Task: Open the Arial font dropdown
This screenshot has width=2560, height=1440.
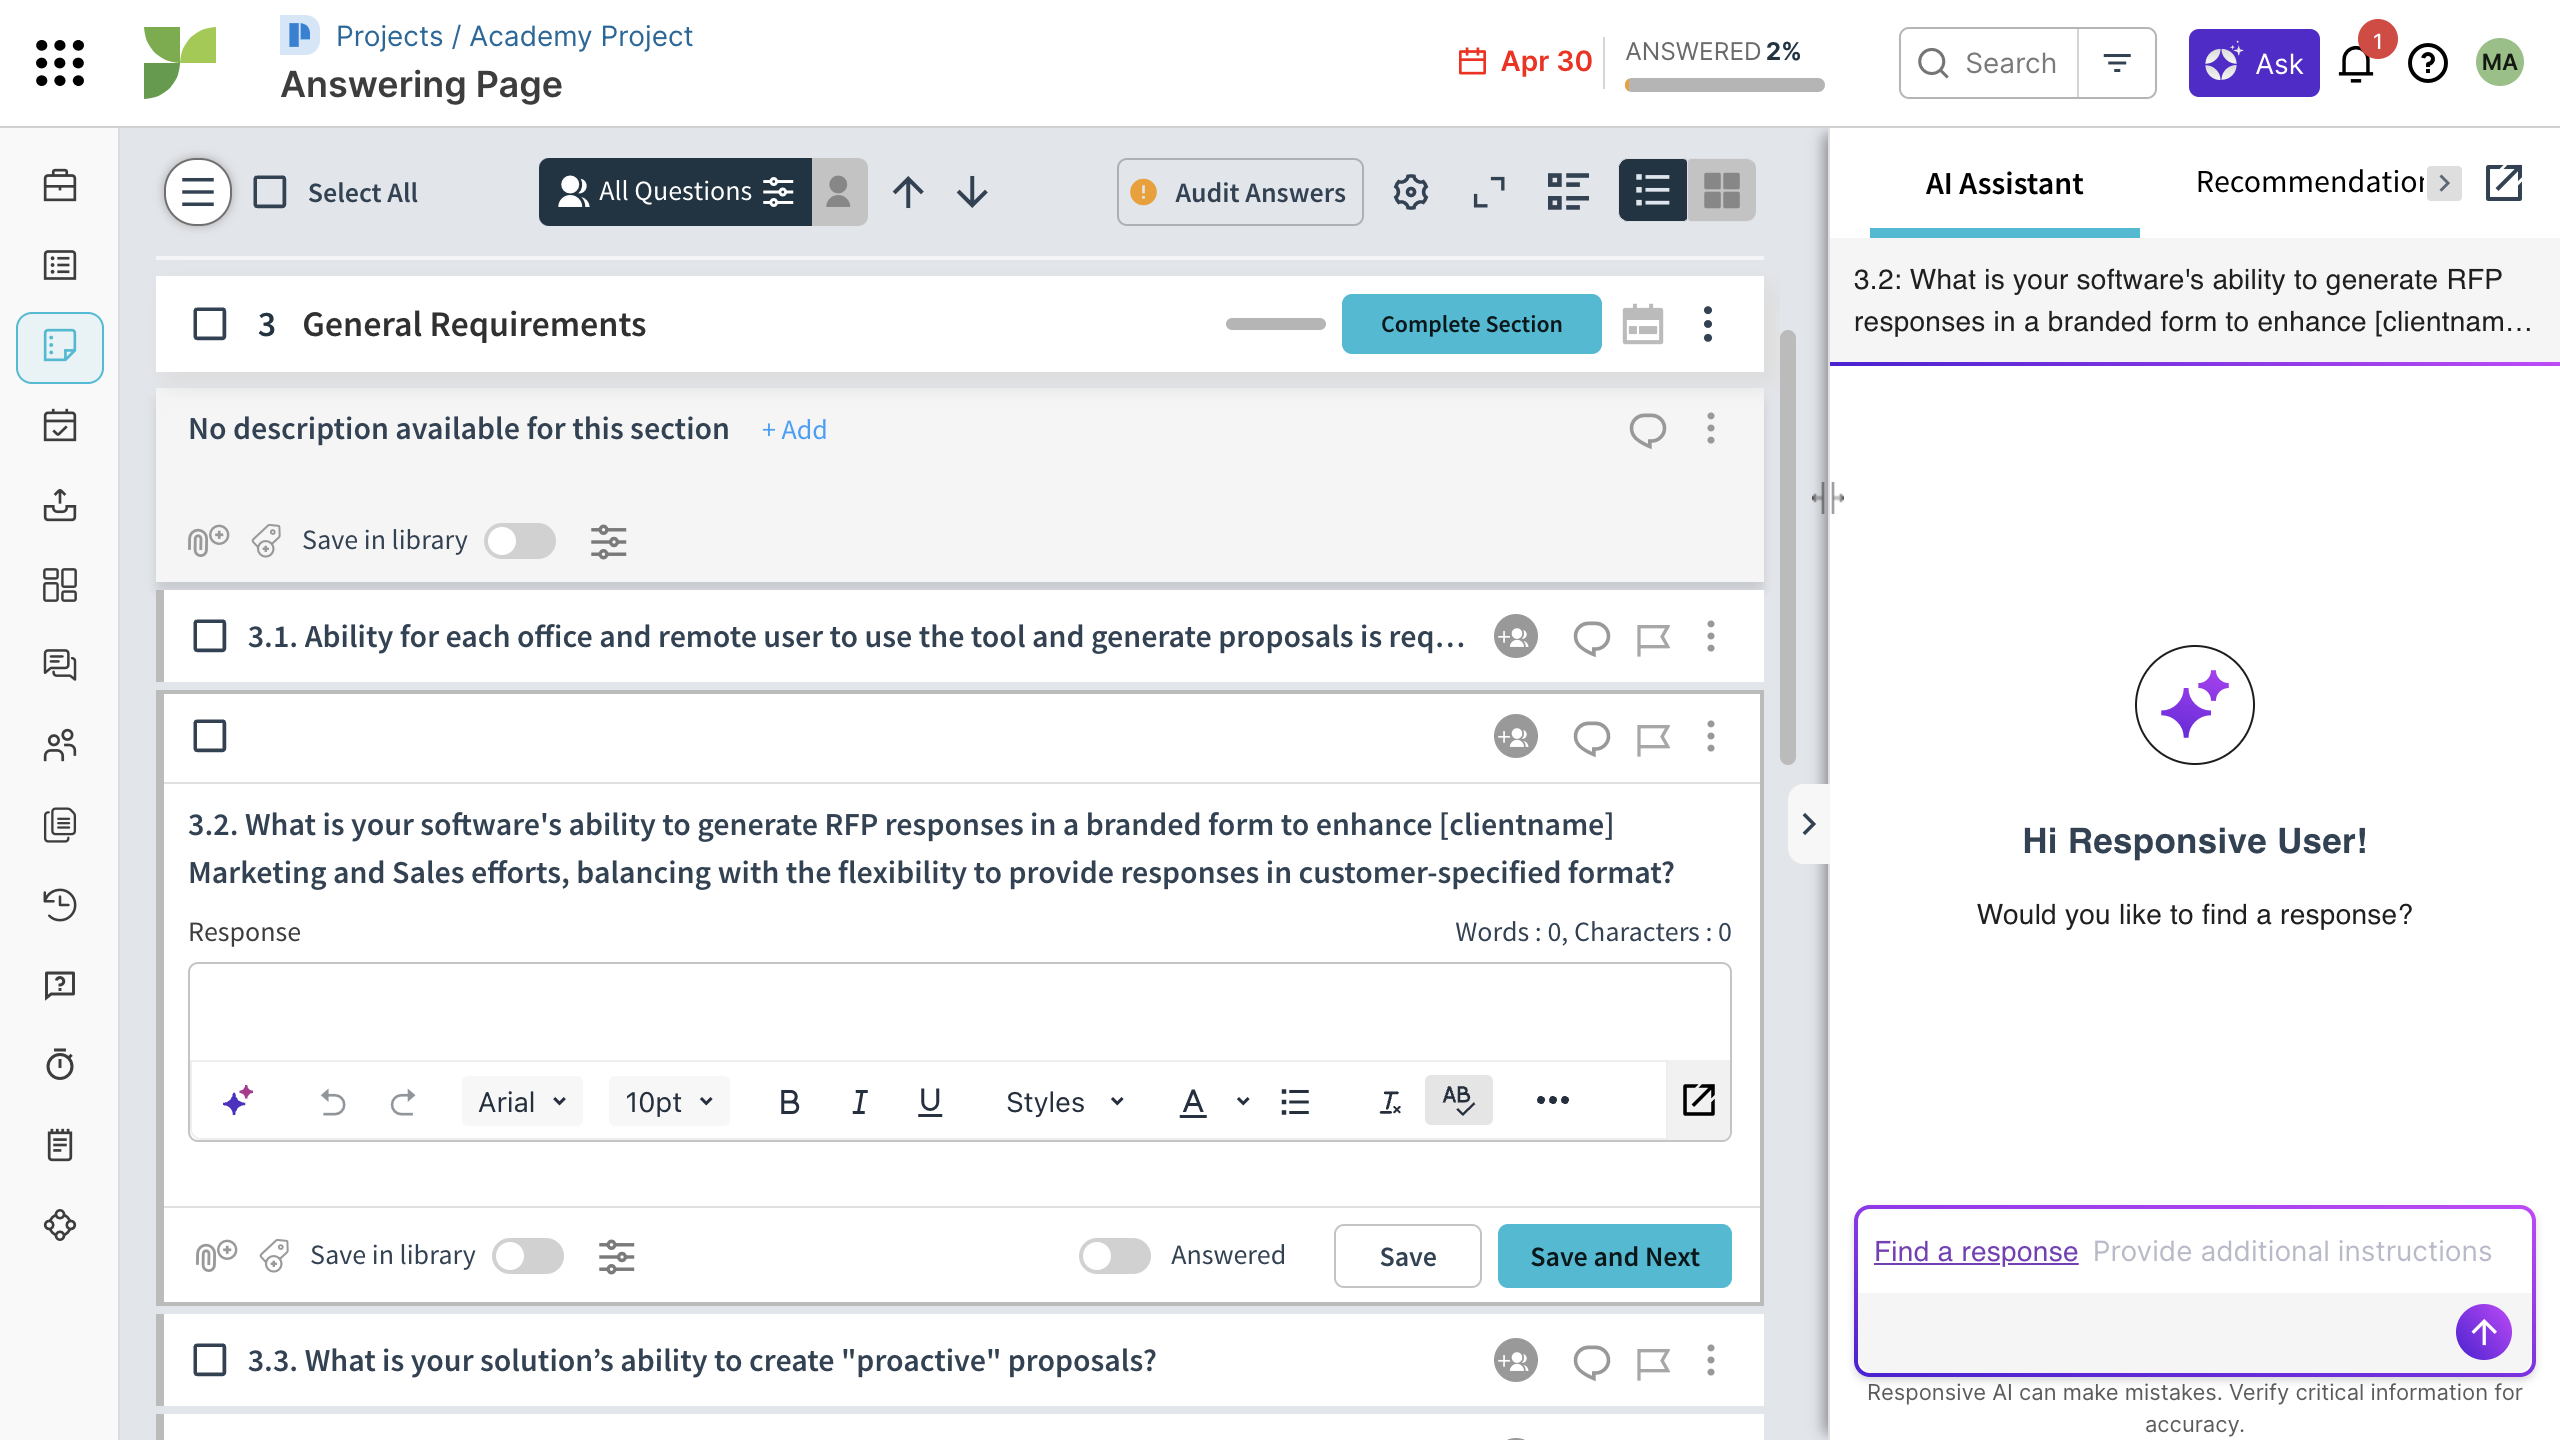Action: [522, 1102]
